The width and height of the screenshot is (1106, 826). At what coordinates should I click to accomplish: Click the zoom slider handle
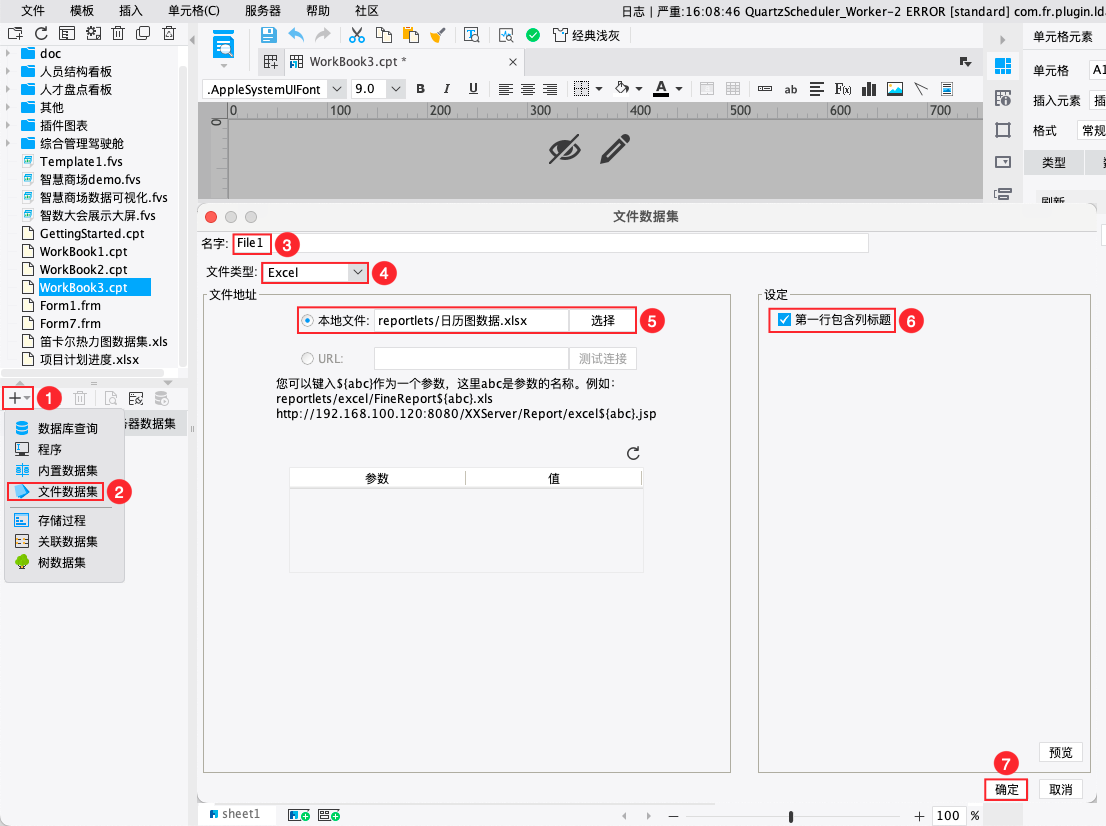791,816
